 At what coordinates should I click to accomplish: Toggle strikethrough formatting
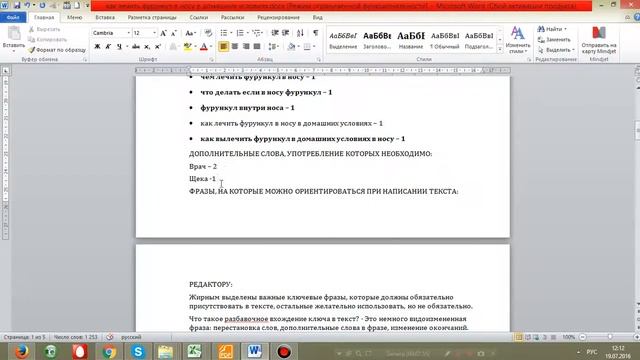tap(136, 47)
